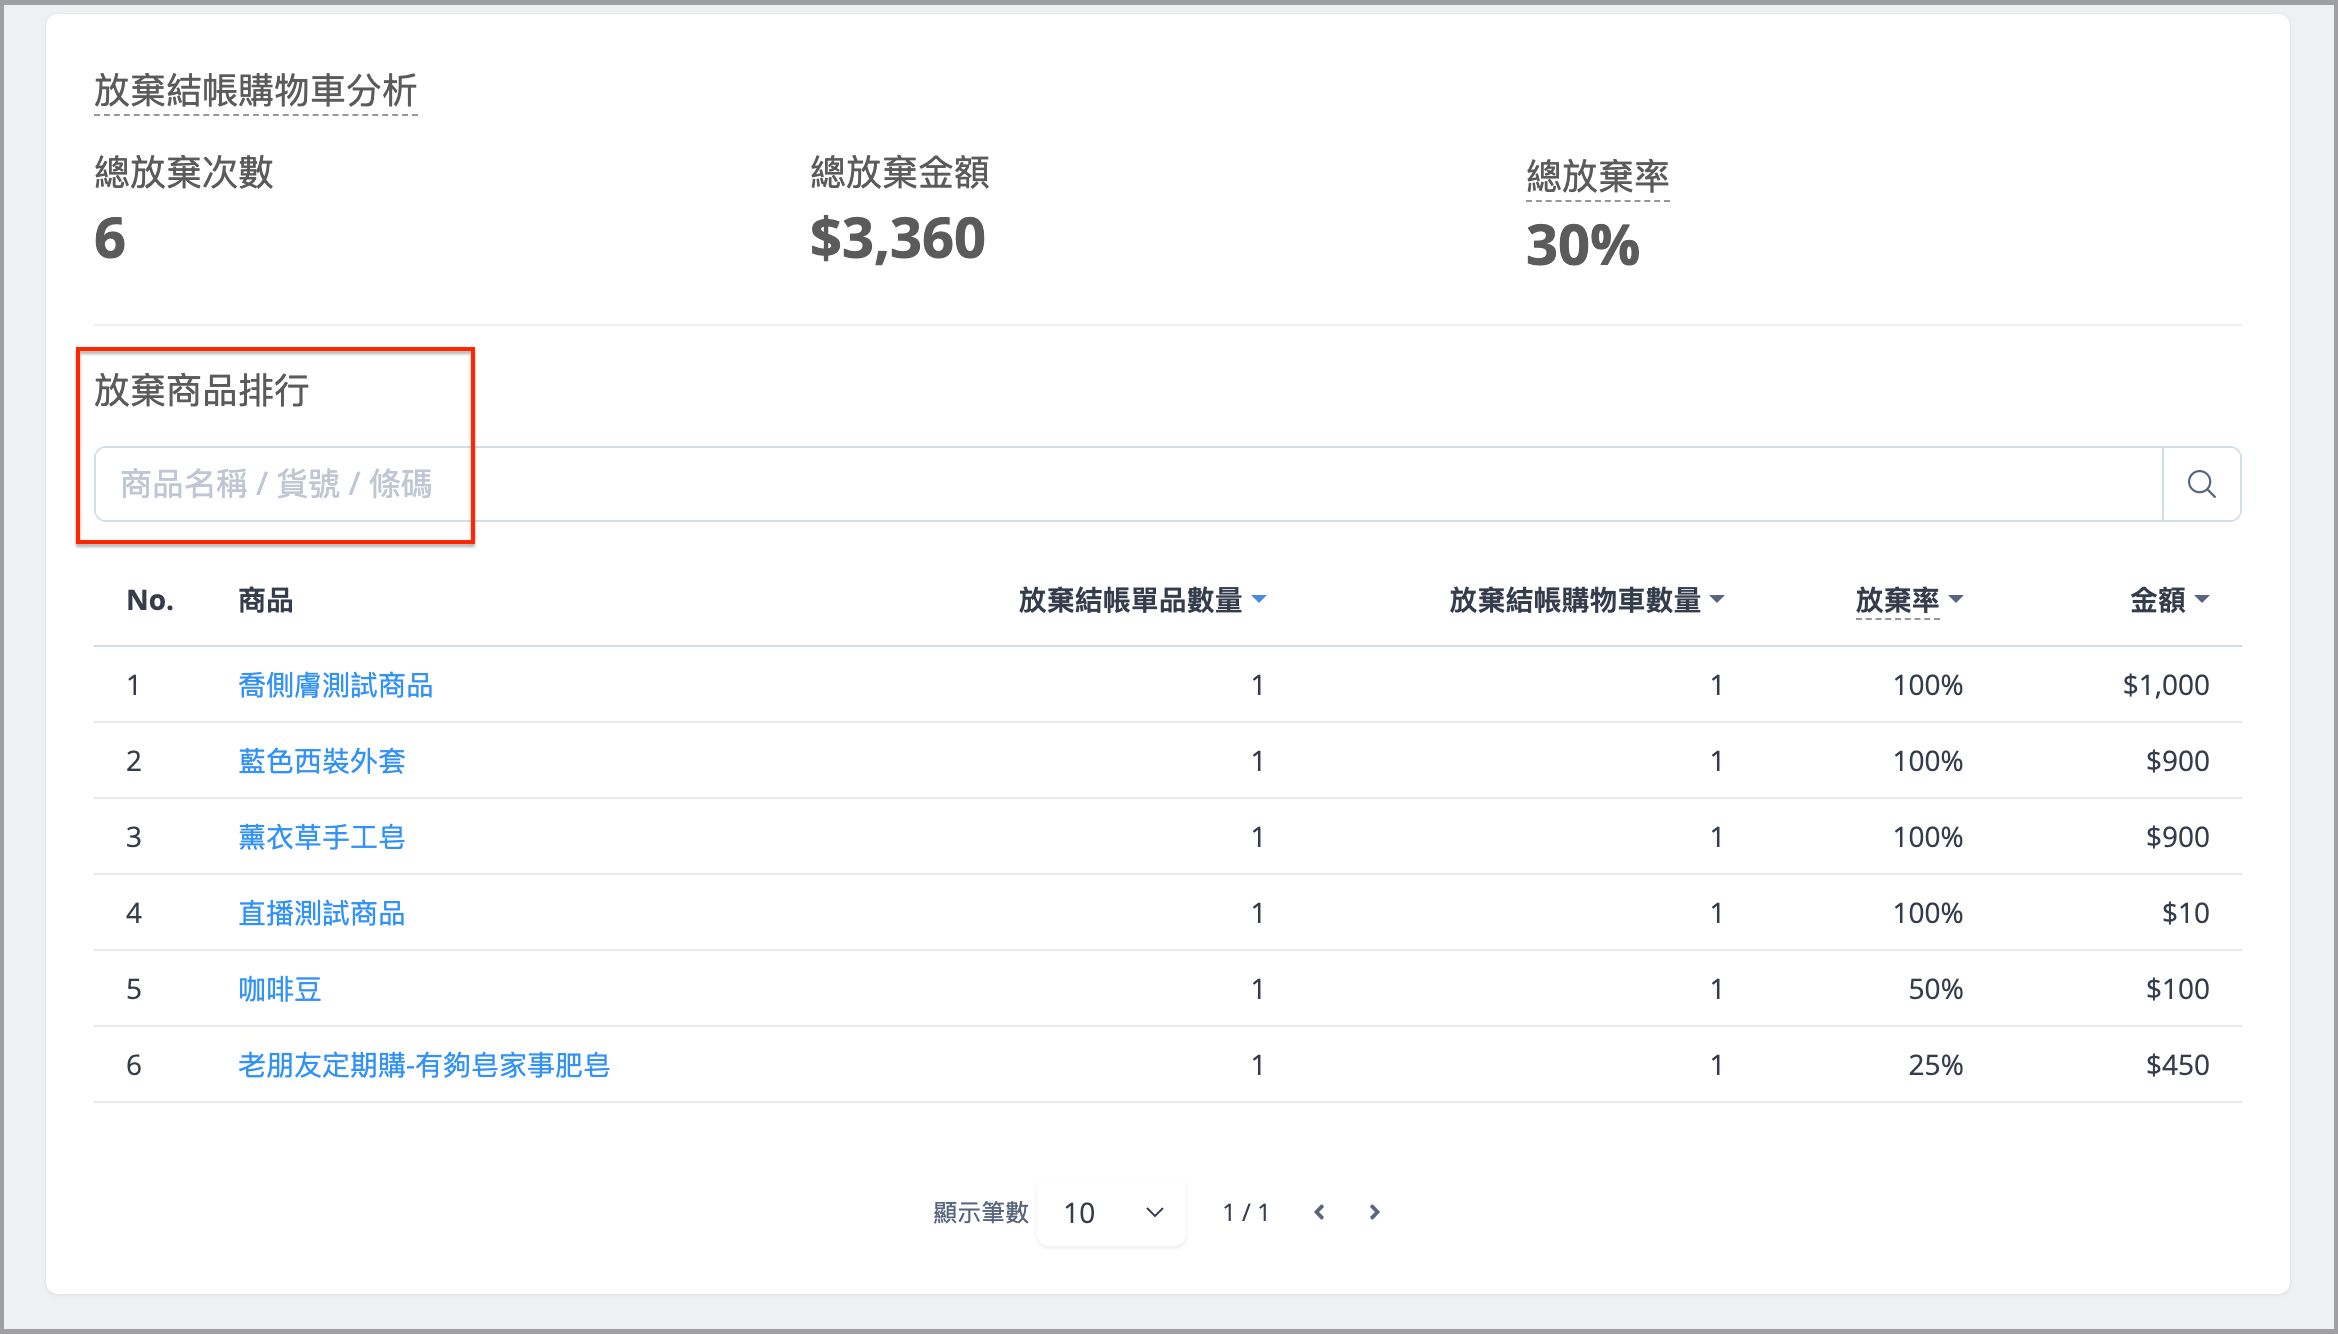Sort by 放棄結帳購物車數量 column arrow
Image resolution: width=2338 pixels, height=1334 pixels.
[x=1717, y=599]
